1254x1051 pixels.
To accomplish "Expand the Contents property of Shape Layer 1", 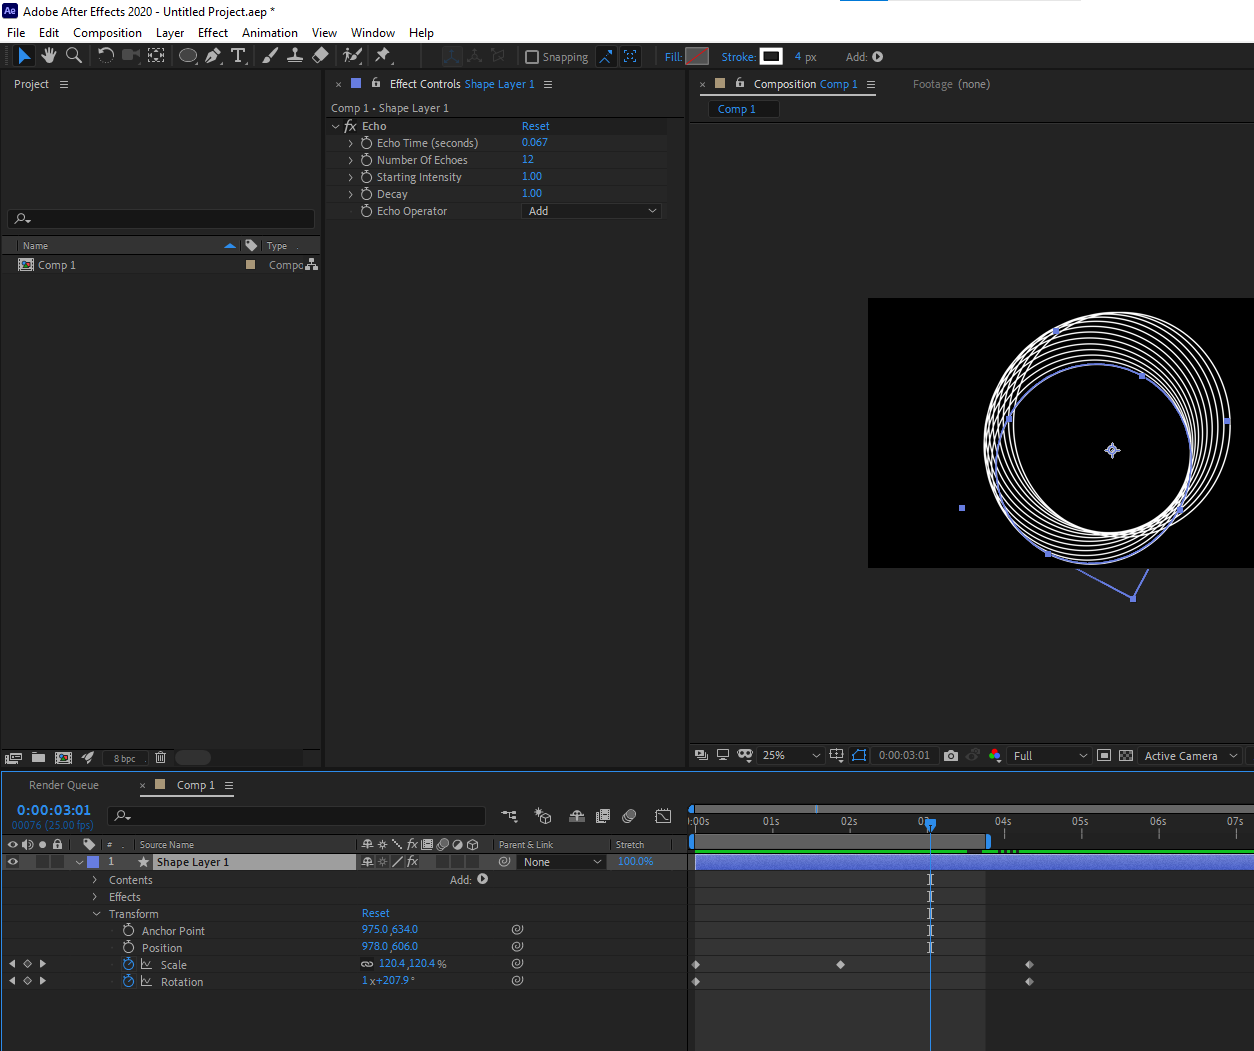I will 96,880.
